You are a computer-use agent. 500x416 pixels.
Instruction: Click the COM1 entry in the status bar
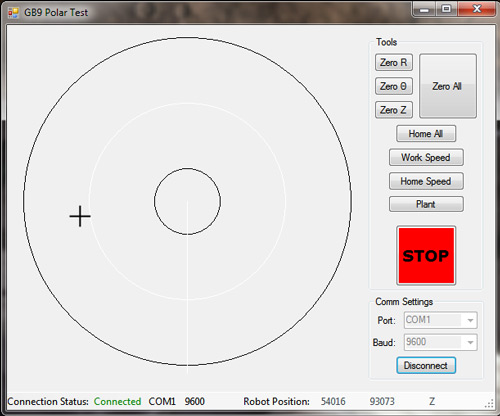coord(162,401)
